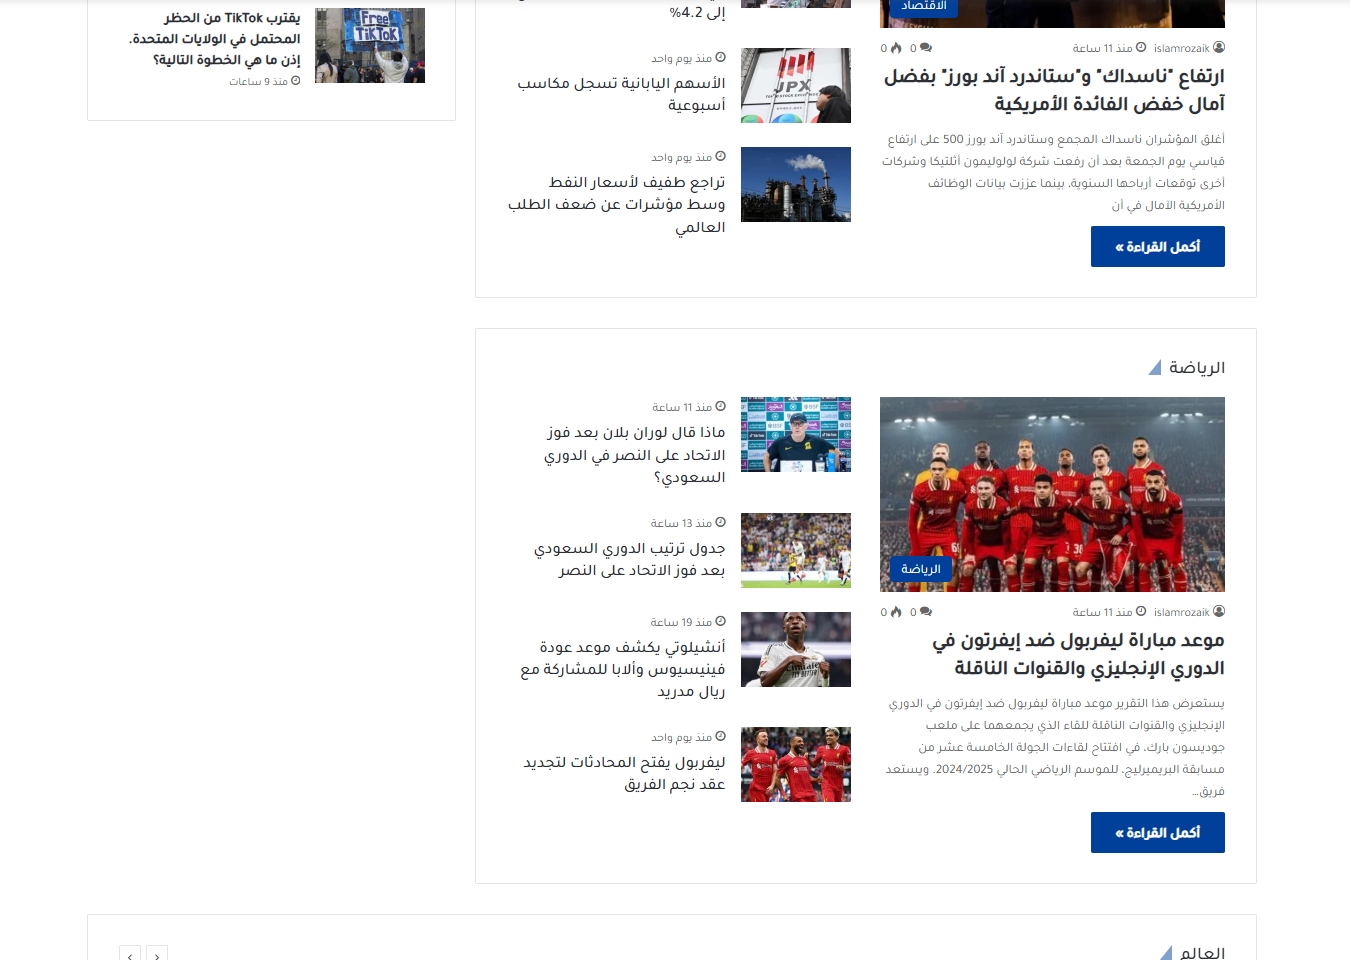This screenshot has height=960, width=1350.
Task: Click the author avatar icon on the Liverpool vs Everton article
Action: point(1219,611)
